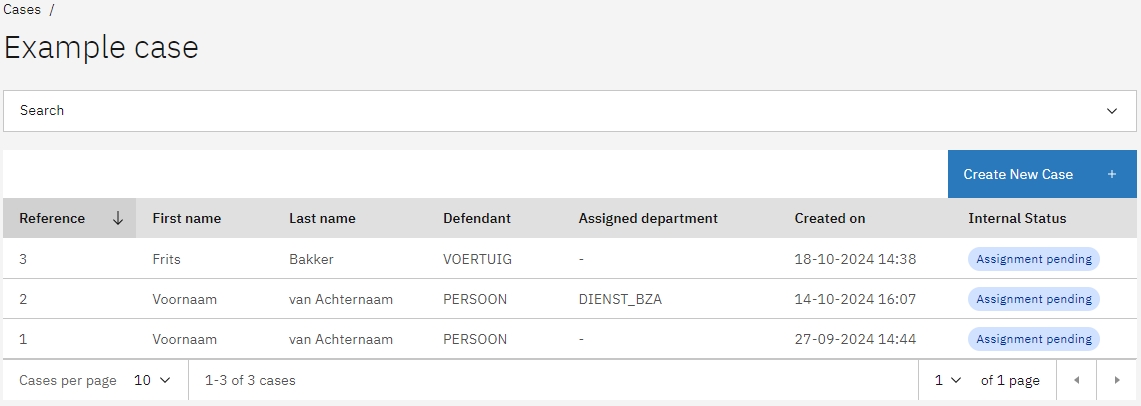Sort by the Defendant column header

pyautogui.click(x=477, y=218)
